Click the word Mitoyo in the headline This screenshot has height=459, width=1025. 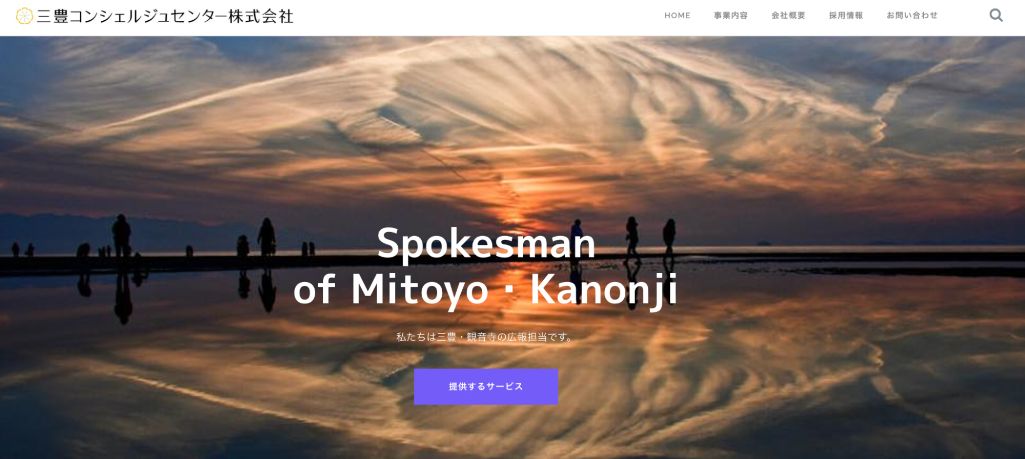tap(430, 290)
